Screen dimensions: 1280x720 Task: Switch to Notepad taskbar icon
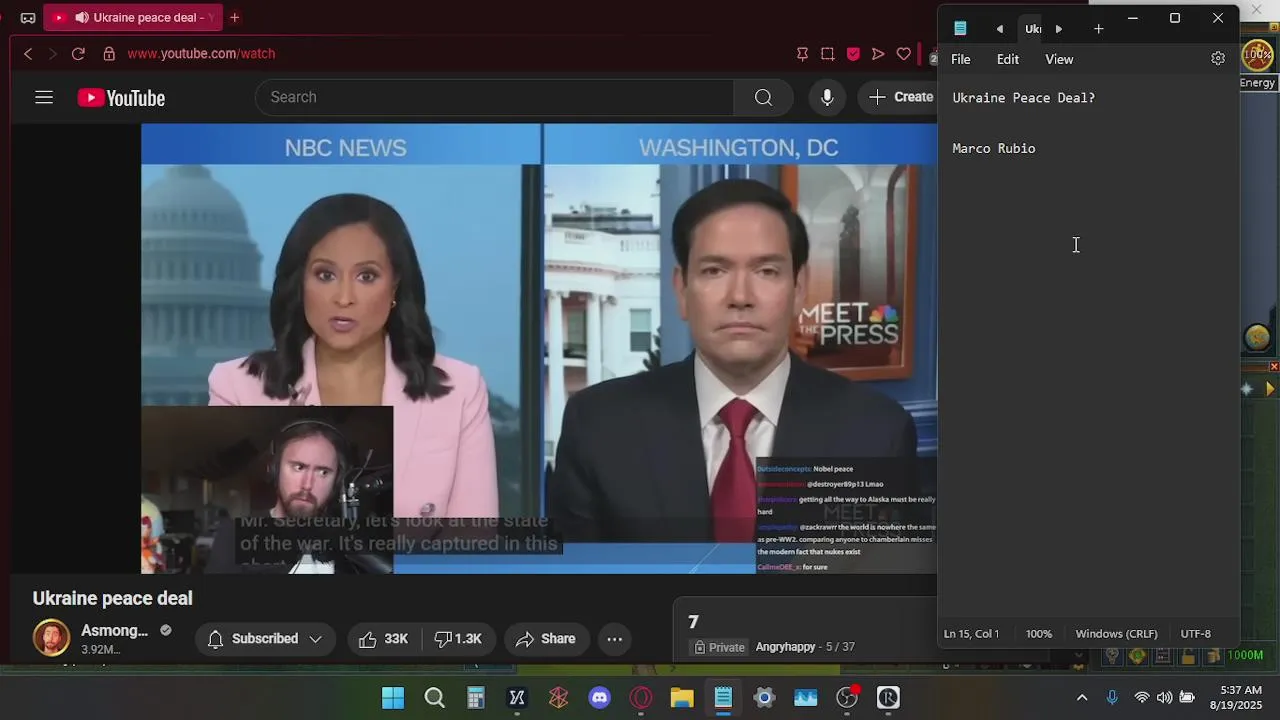click(723, 698)
